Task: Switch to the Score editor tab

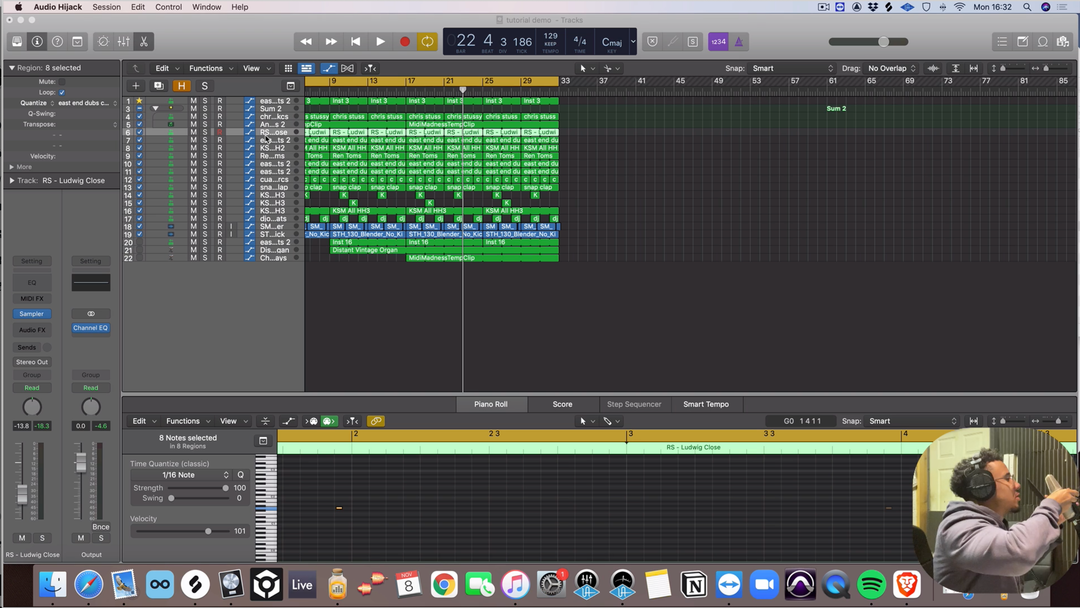Action: pos(562,404)
